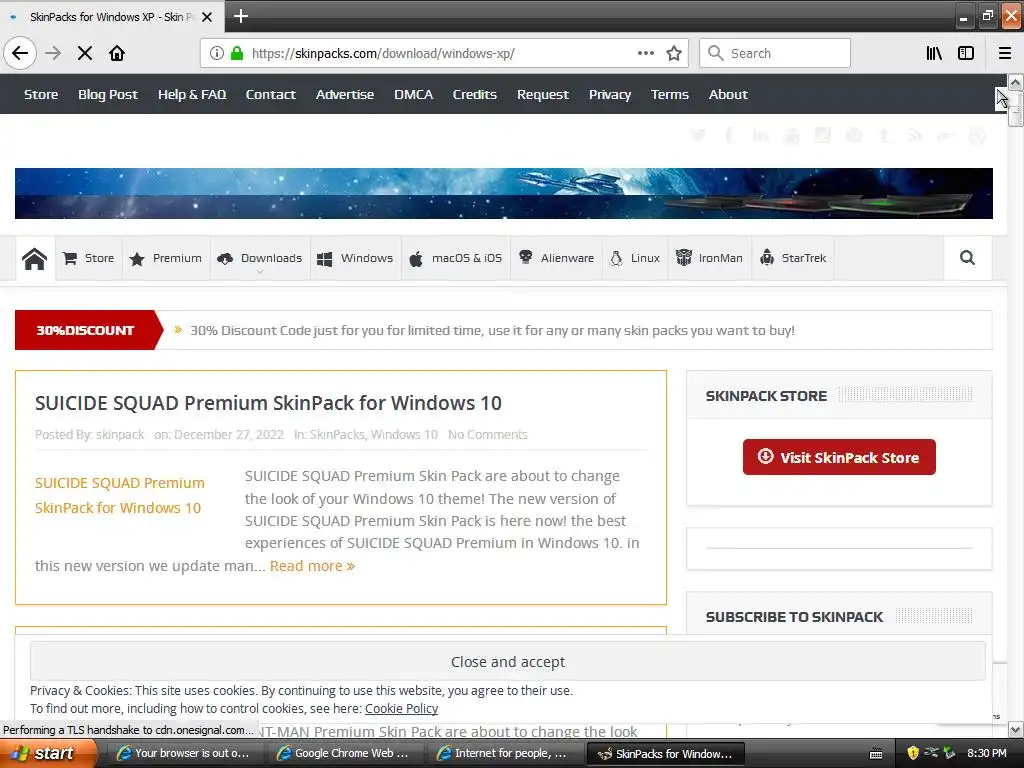Bookmark this page with the star
This screenshot has height=768, width=1024.
coord(674,54)
